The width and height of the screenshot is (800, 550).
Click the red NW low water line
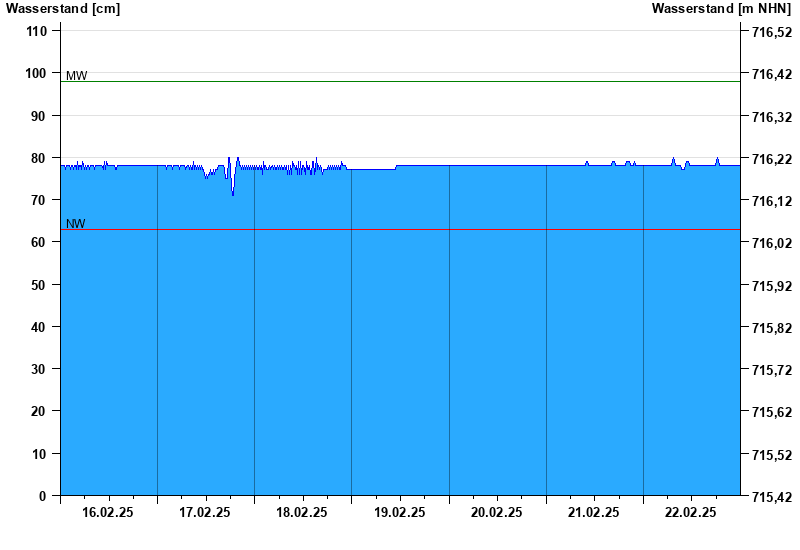pyautogui.click(x=400, y=230)
